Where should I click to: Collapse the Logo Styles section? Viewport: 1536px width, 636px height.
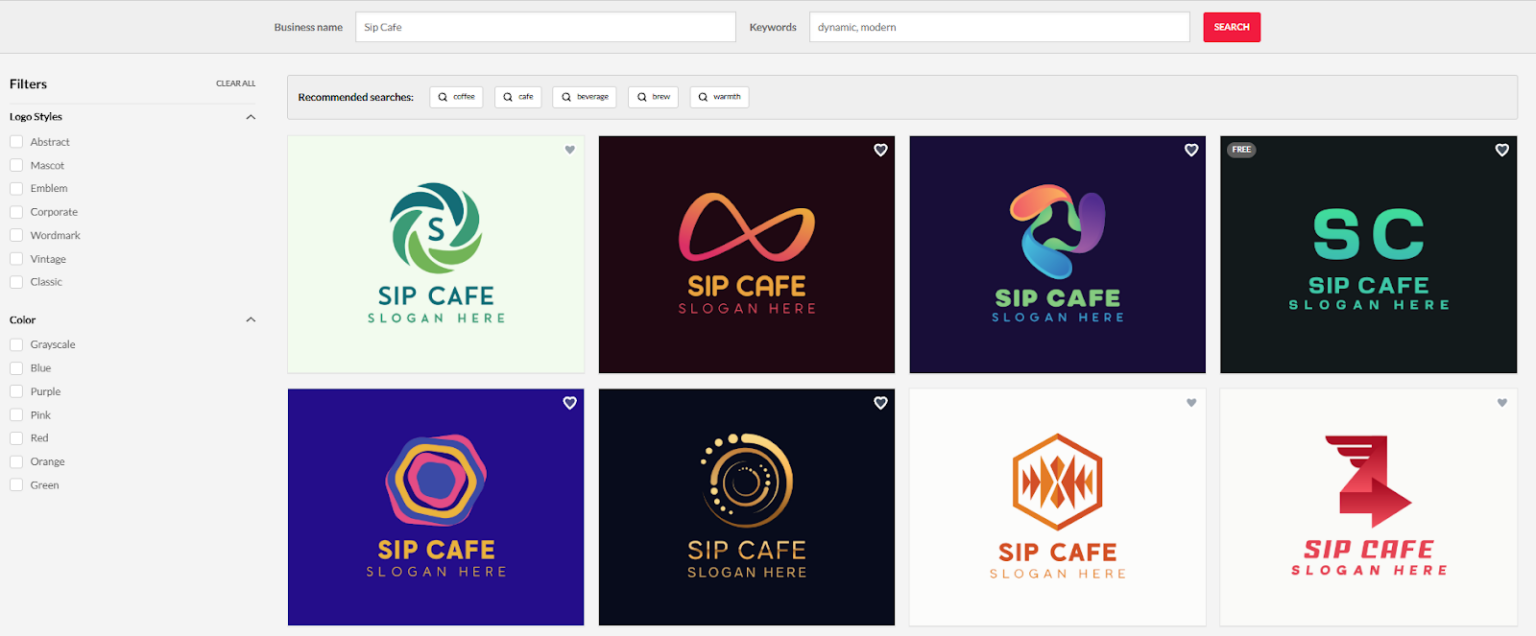251,116
